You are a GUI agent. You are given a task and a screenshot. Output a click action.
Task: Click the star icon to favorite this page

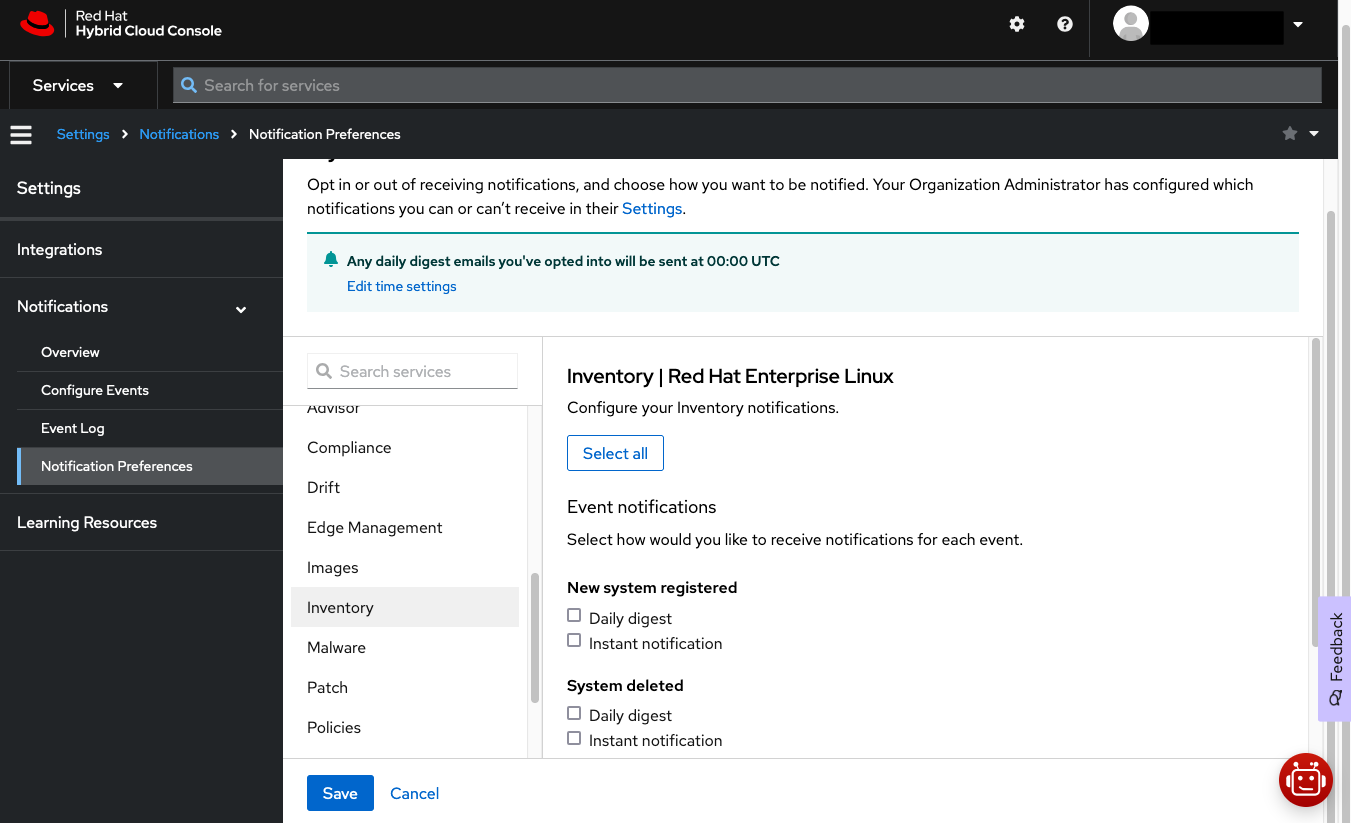point(1289,133)
